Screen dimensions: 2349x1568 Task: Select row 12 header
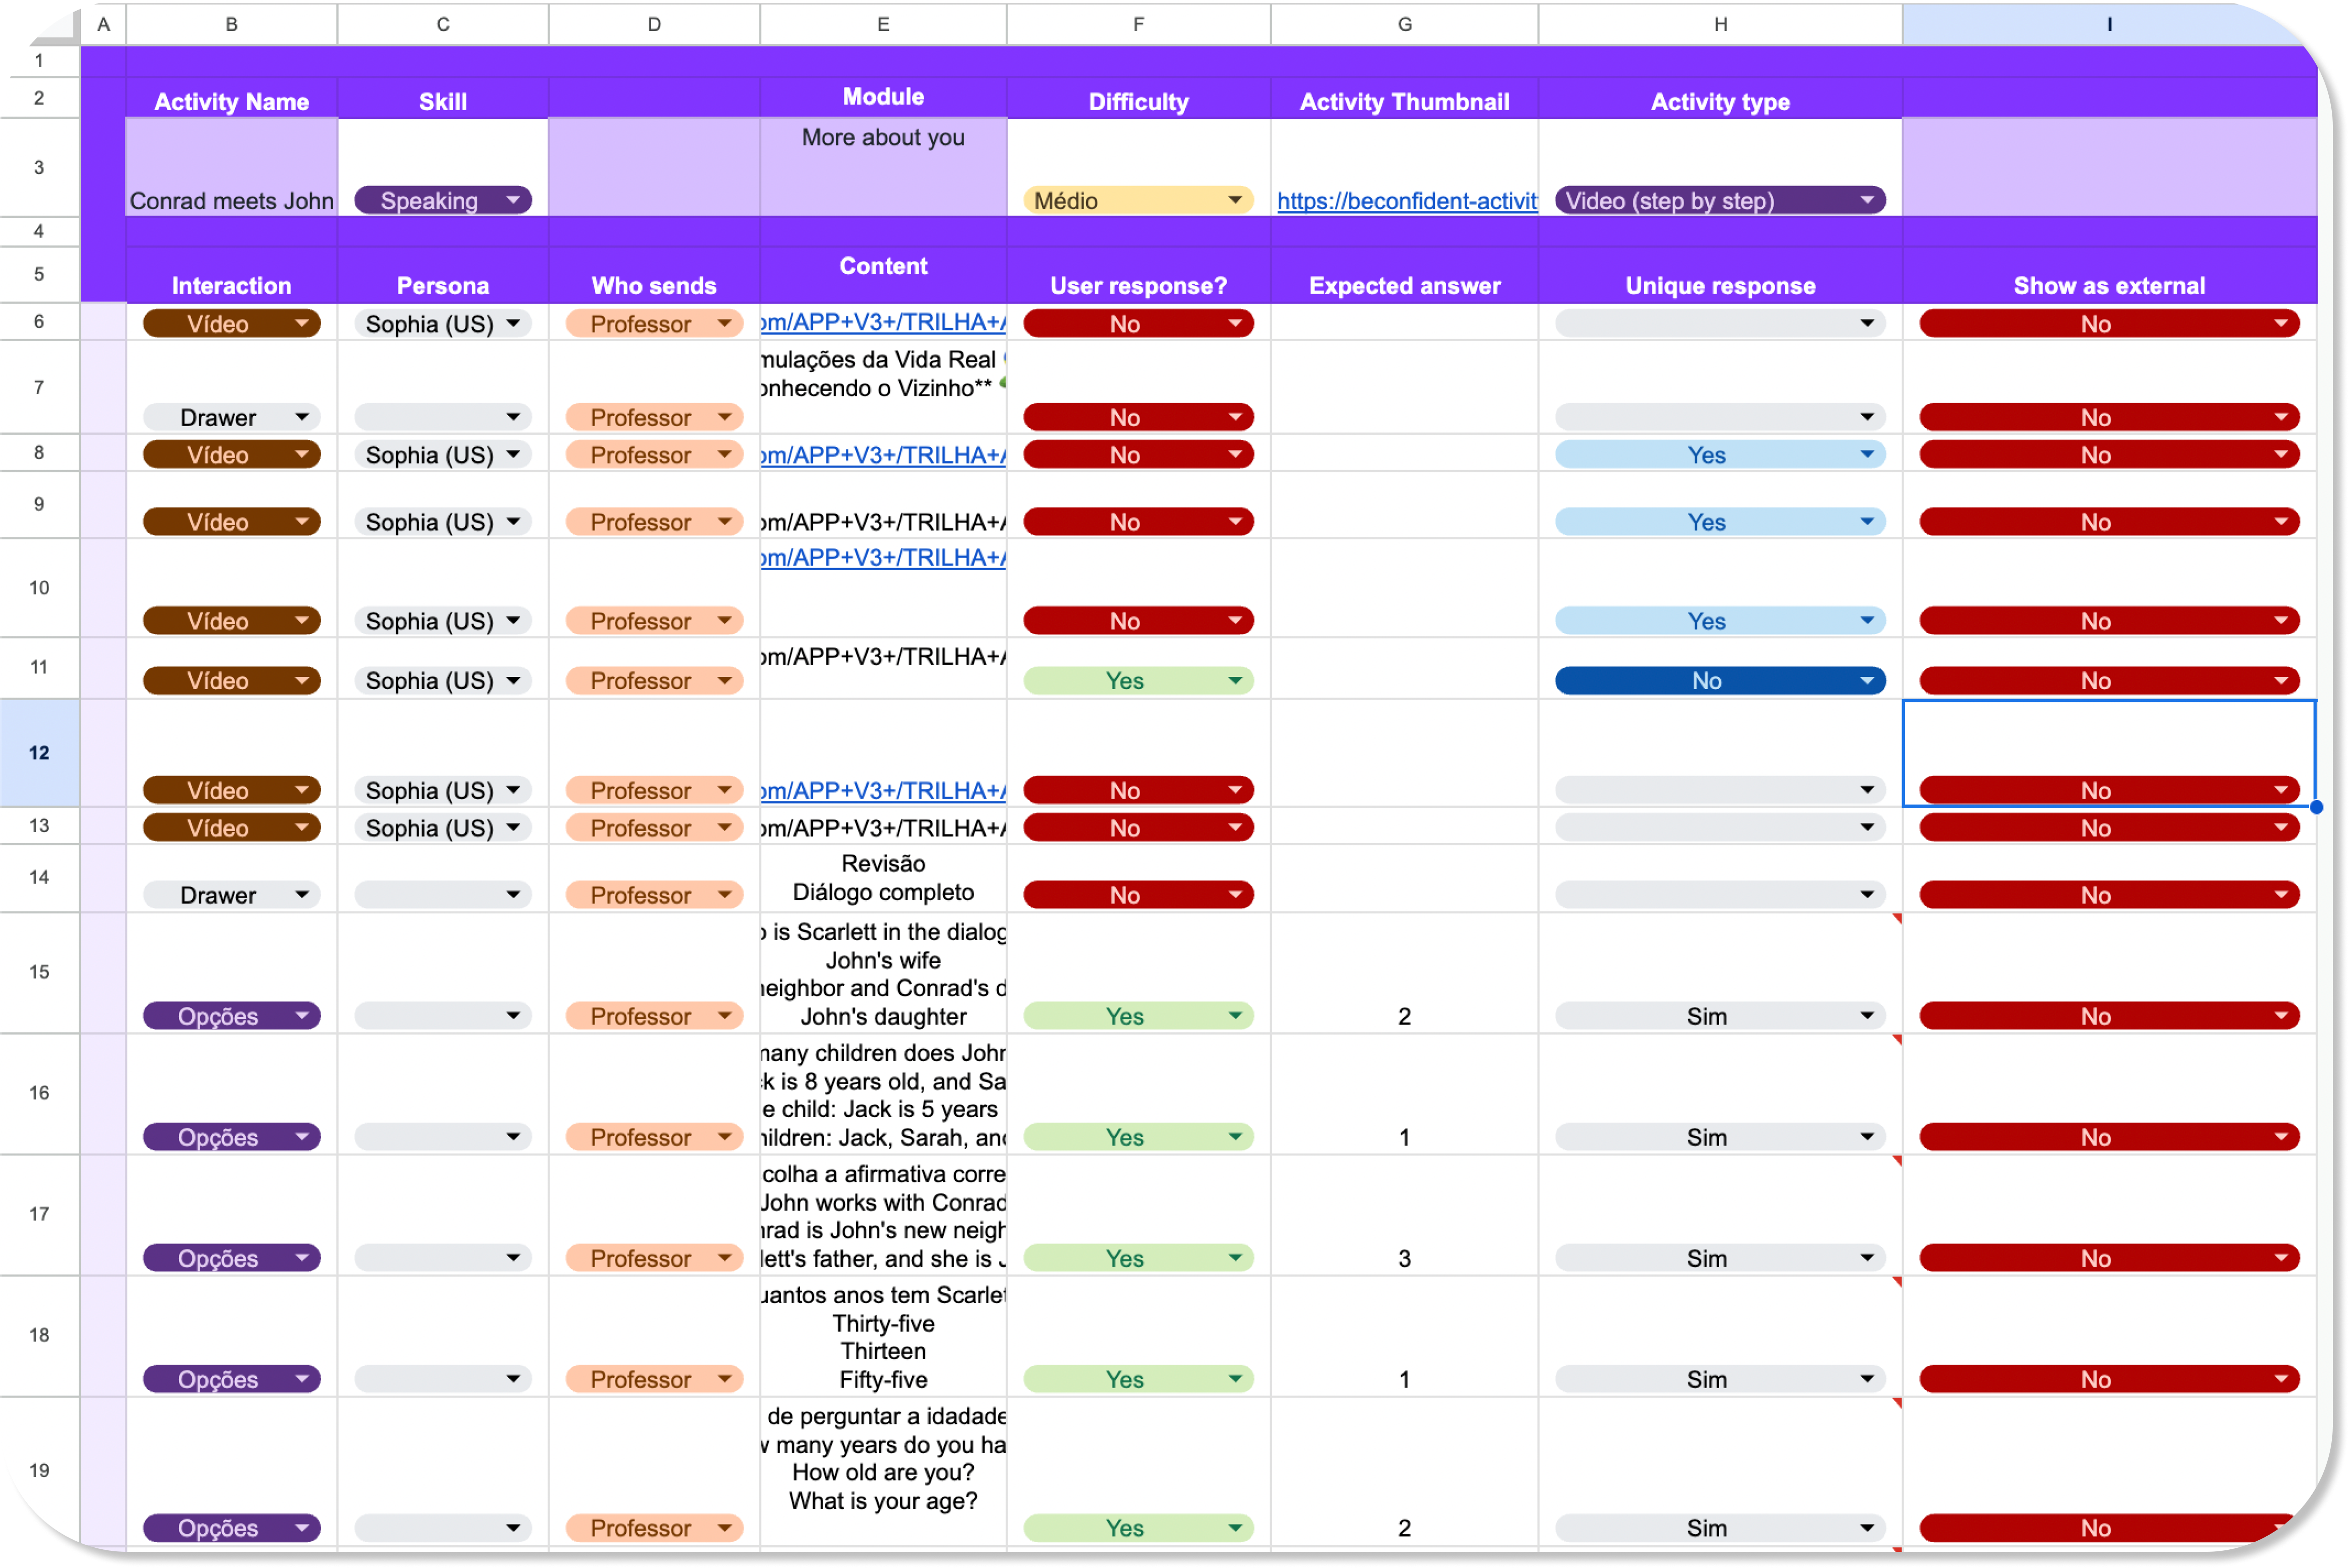pyautogui.click(x=39, y=752)
